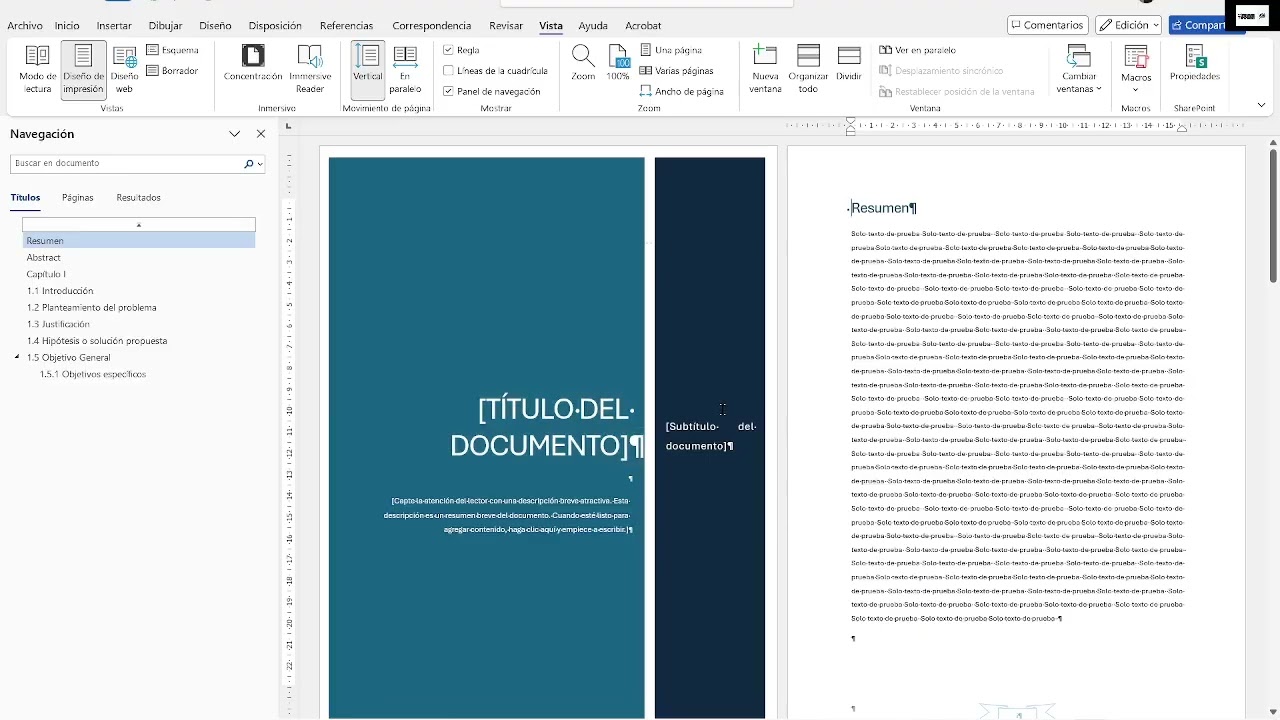Click the search magnifier in Navegación
The width and height of the screenshot is (1280, 720).
click(249, 163)
